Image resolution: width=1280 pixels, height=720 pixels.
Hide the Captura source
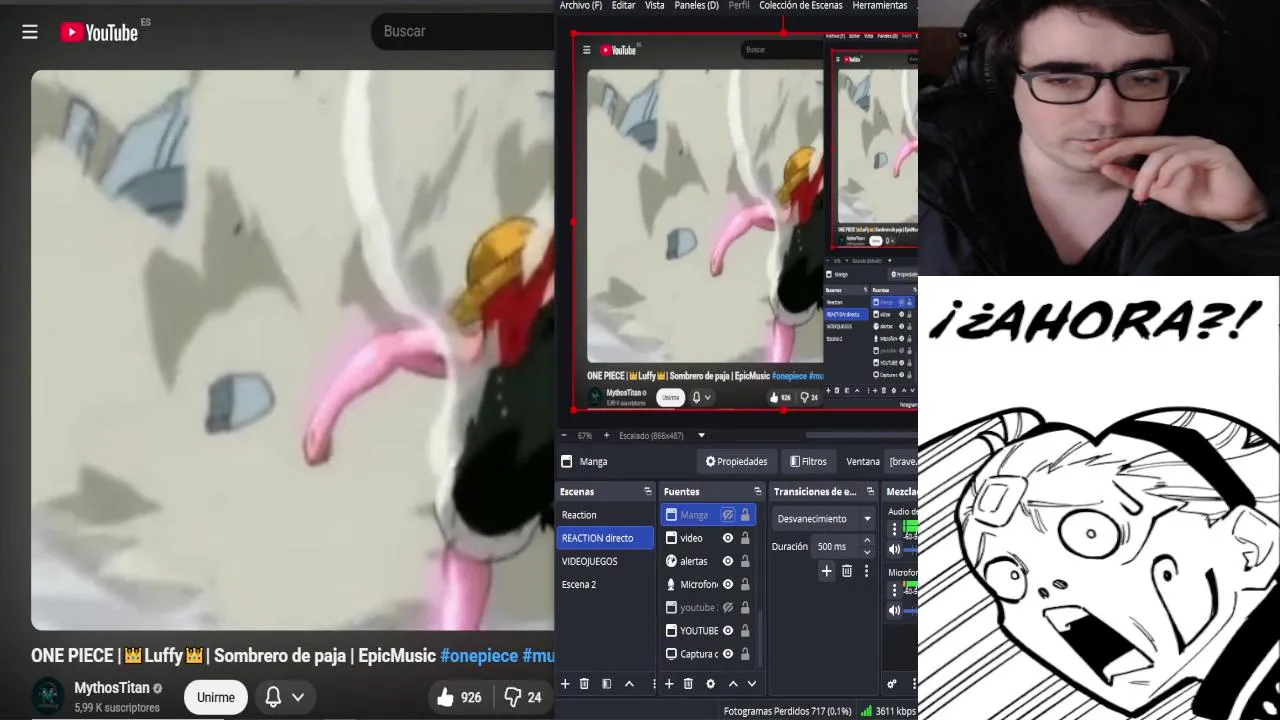(x=727, y=654)
